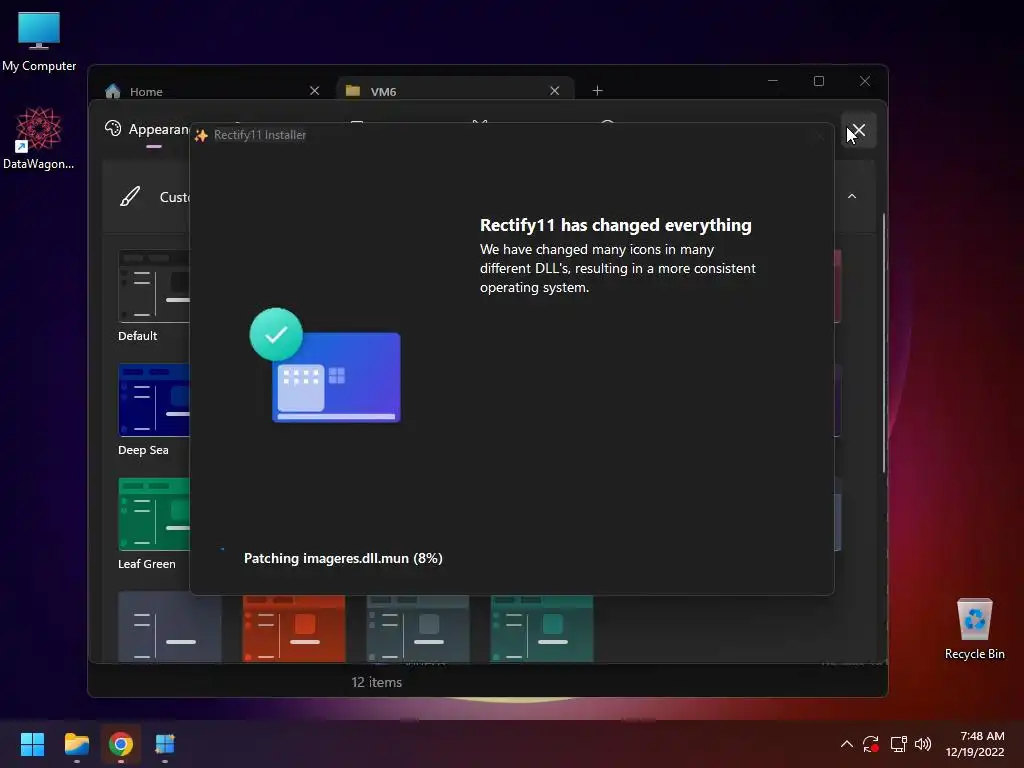
Task: Select the orange-red theme thumbnail
Action: pyautogui.click(x=294, y=628)
